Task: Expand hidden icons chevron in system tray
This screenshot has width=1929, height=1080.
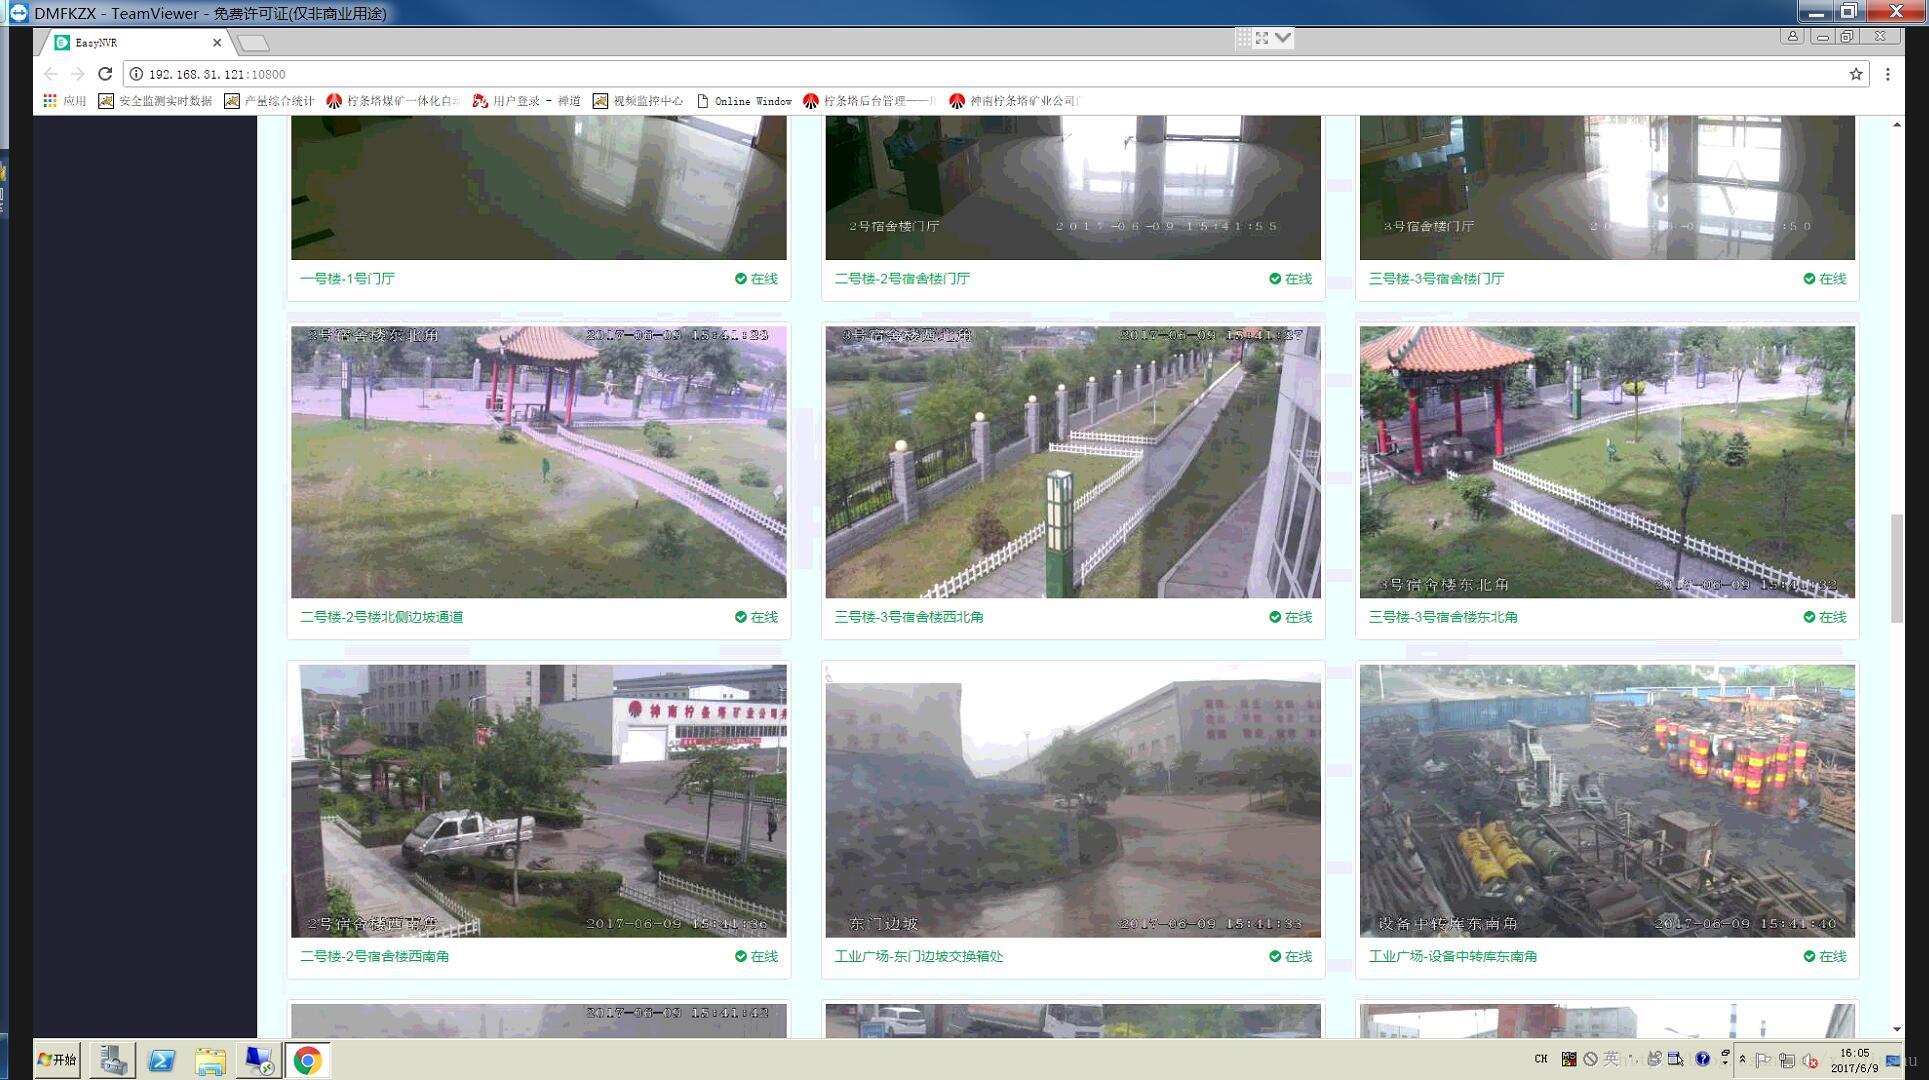Action: (1743, 1057)
